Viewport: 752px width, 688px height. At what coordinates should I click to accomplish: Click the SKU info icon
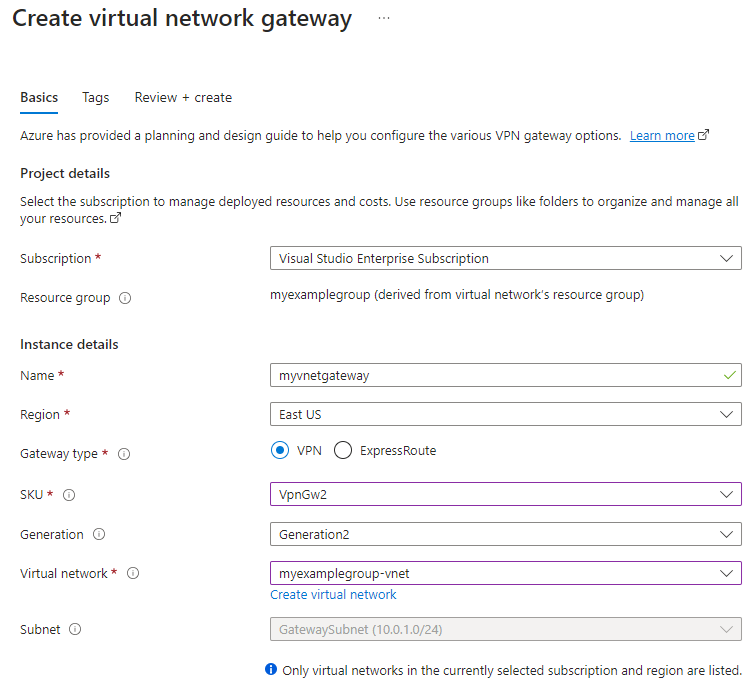click(70, 494)
